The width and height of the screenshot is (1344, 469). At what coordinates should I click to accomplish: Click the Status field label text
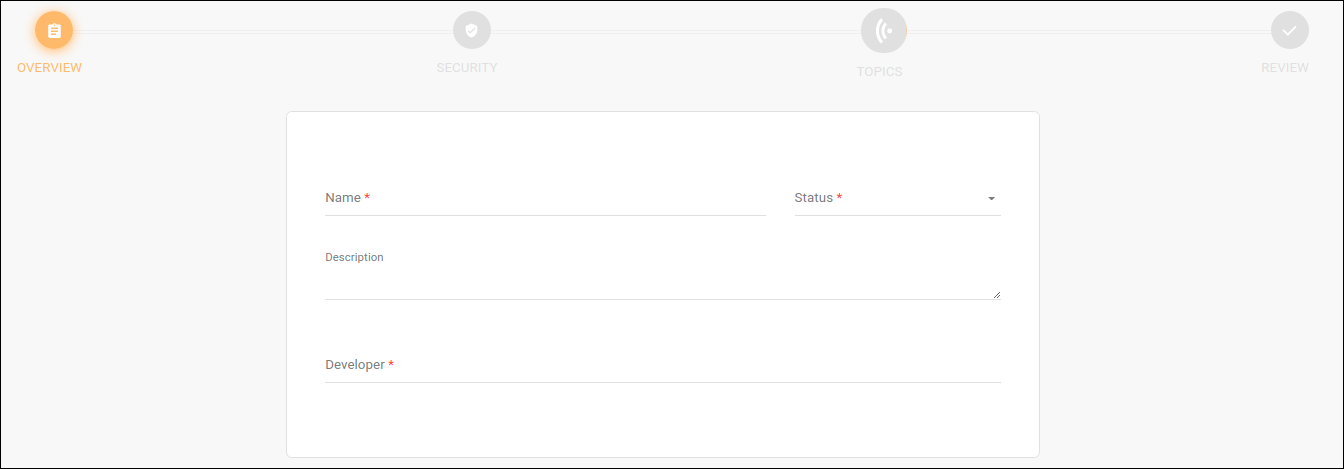coord(813,198)
